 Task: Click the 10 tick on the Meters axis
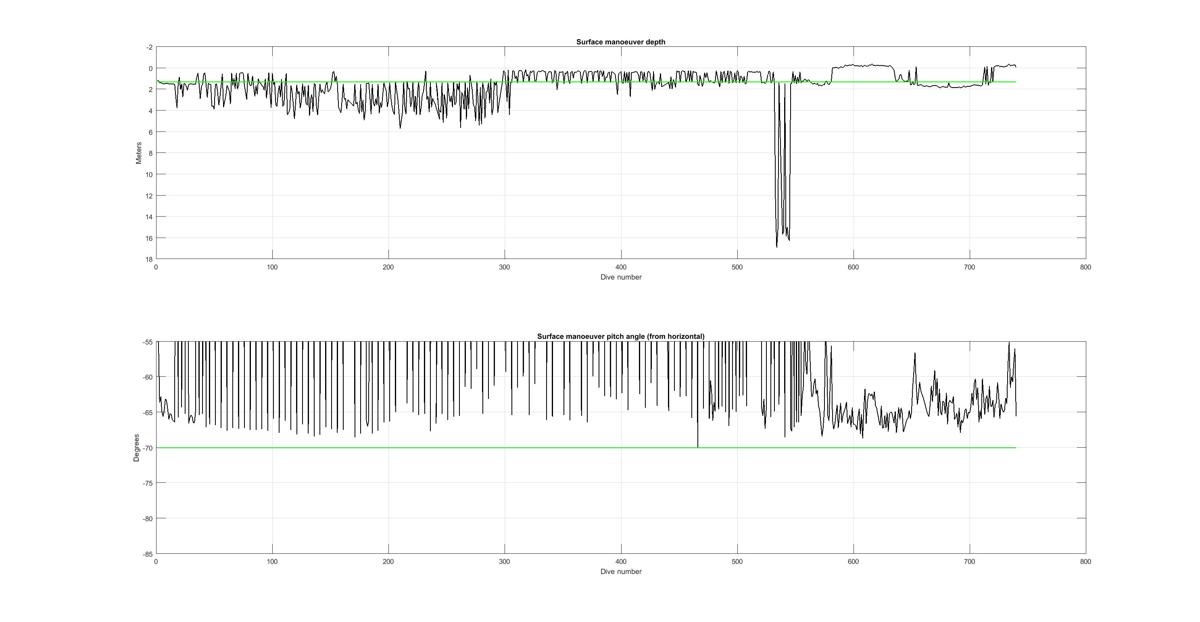pyautogui.click(x=149, y=175)
